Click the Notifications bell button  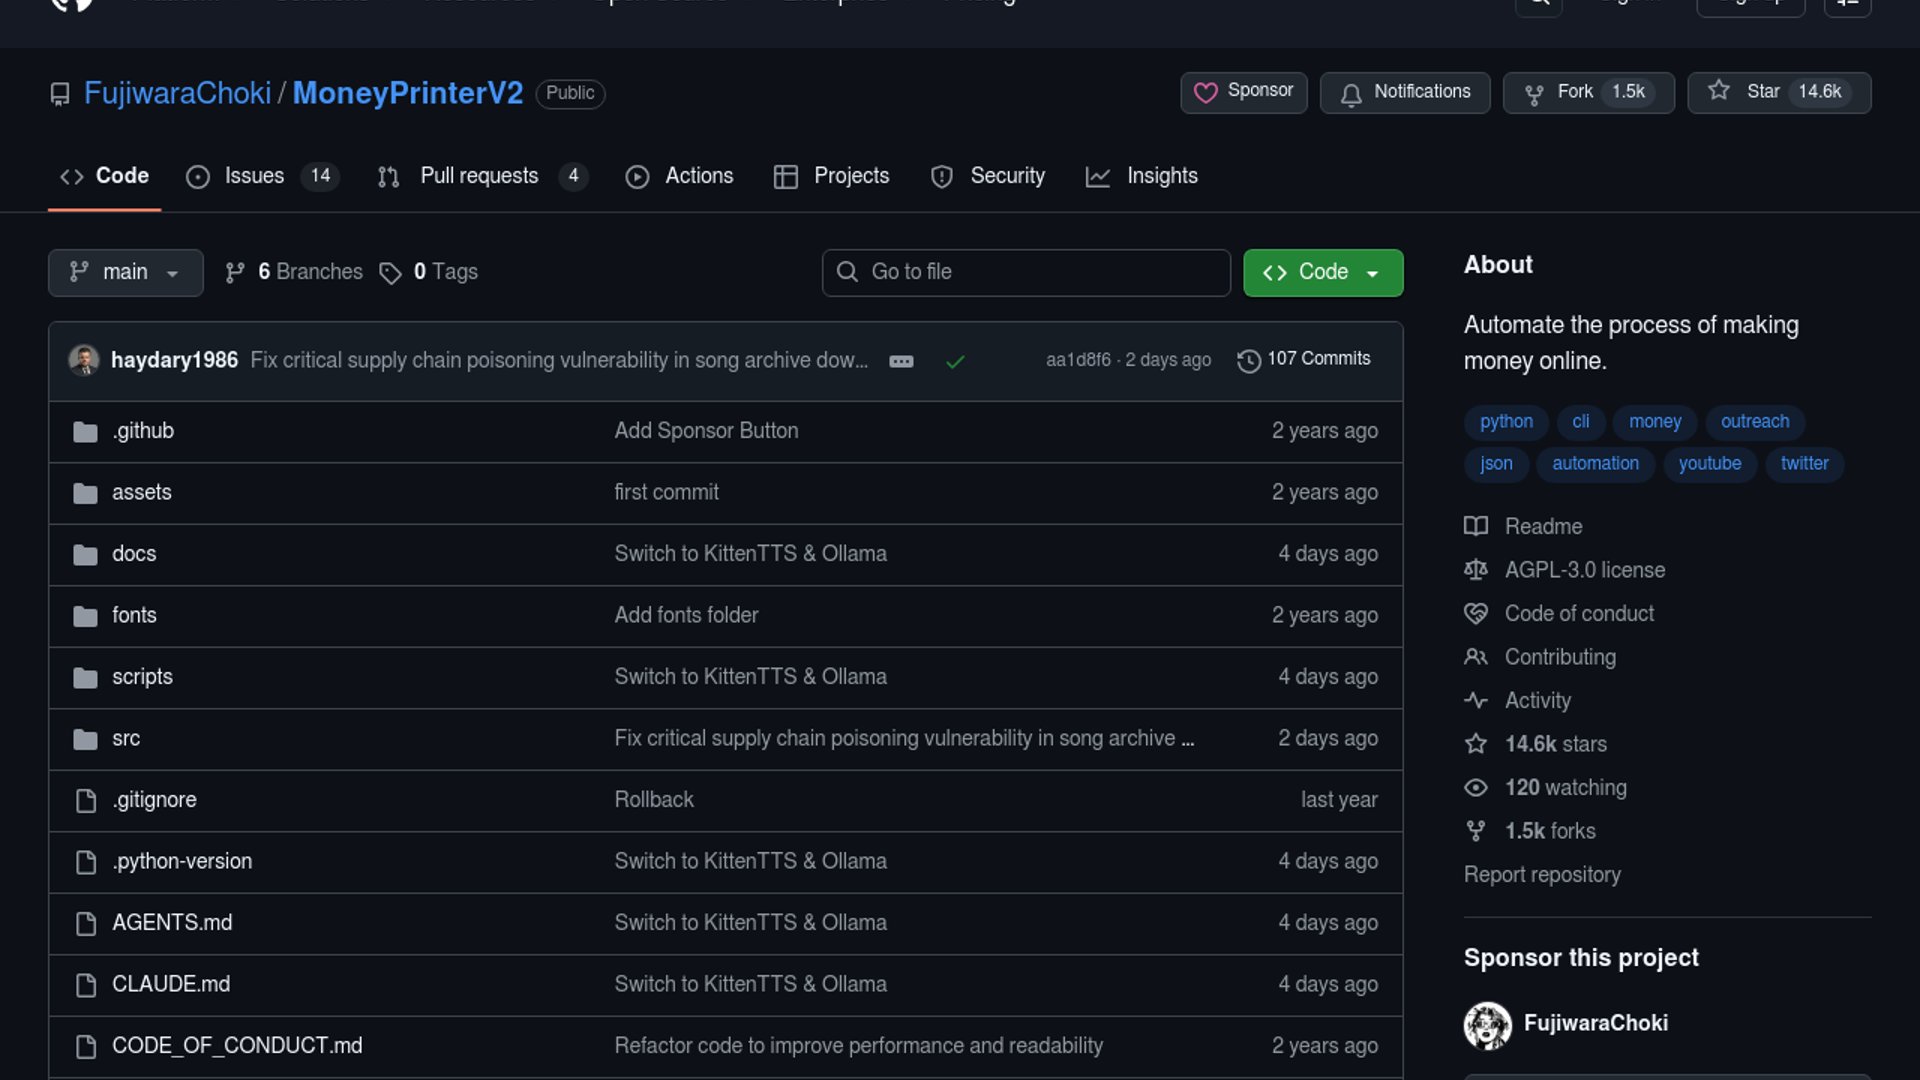pyautogui.click(x=1404, y=92)
